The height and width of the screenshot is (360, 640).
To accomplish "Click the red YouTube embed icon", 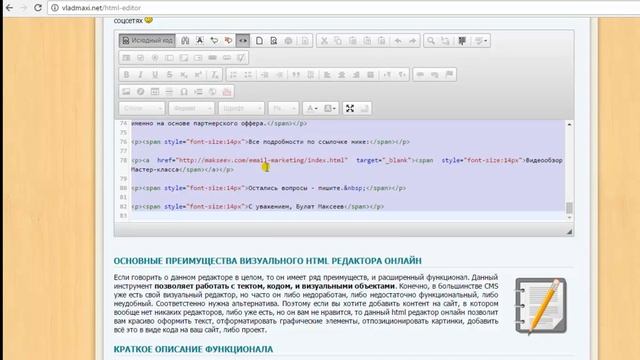I will (227, 92).
